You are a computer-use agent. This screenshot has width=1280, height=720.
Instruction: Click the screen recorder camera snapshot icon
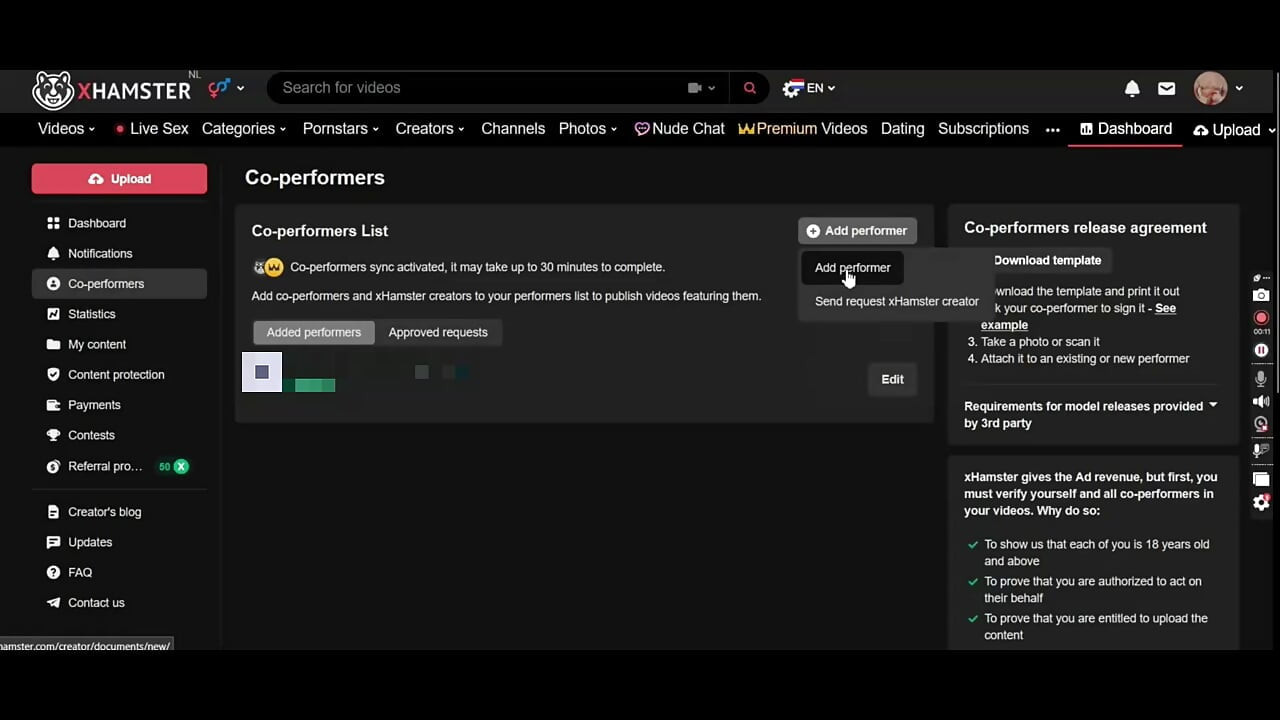pyautogui.click(x=1261, y=295)
